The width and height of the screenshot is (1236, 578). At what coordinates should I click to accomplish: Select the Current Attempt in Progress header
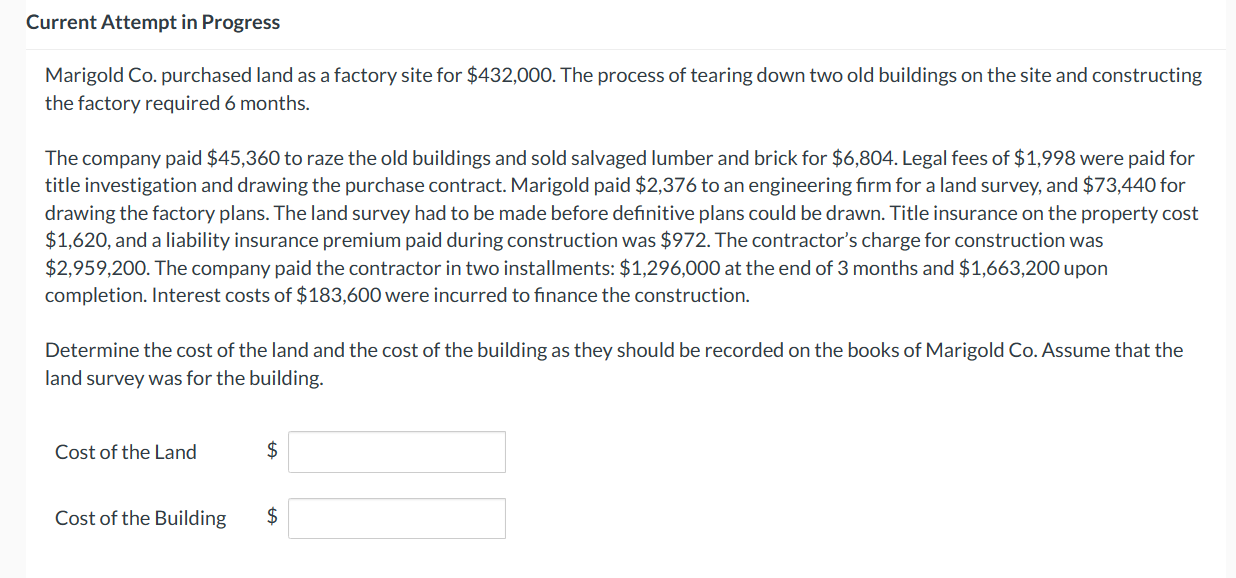point(153,21)
